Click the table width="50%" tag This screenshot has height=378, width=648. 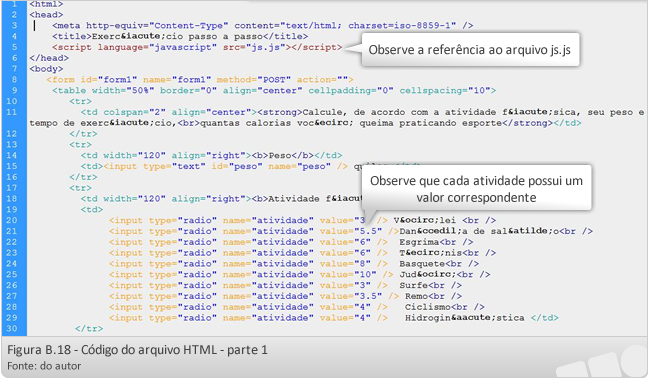tap(274, 90)
